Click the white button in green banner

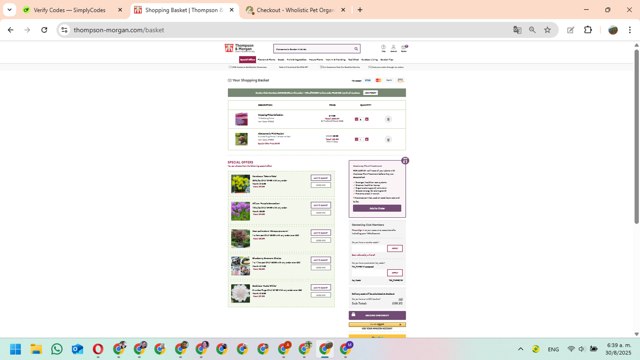pyautogui.click(x=370, y=93)
